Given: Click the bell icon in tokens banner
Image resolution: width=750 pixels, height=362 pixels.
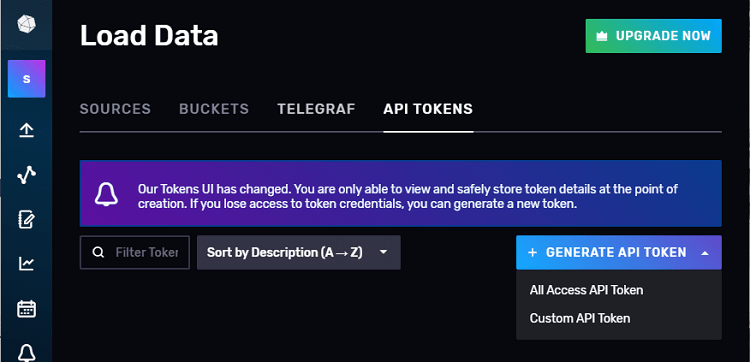Looking at the screenshot, I should coord(106,194).
